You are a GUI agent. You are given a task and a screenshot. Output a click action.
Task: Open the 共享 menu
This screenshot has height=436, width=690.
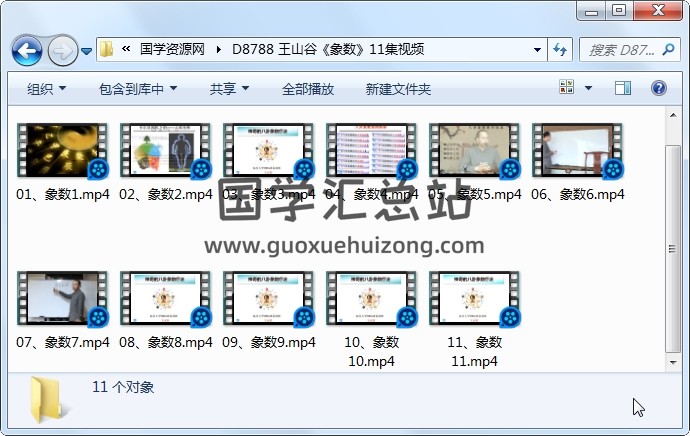tap(229, 89)
